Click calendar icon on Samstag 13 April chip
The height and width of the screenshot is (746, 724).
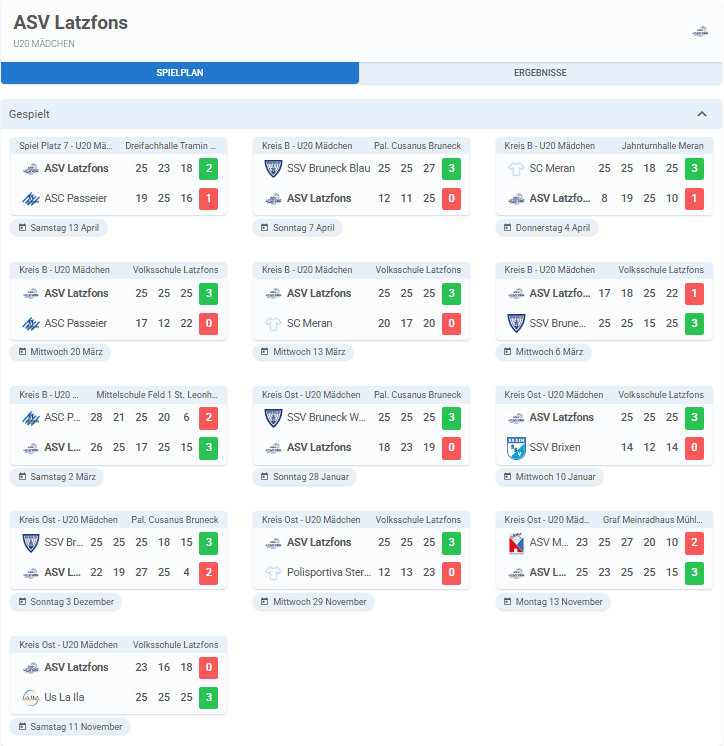click(21, 228)
